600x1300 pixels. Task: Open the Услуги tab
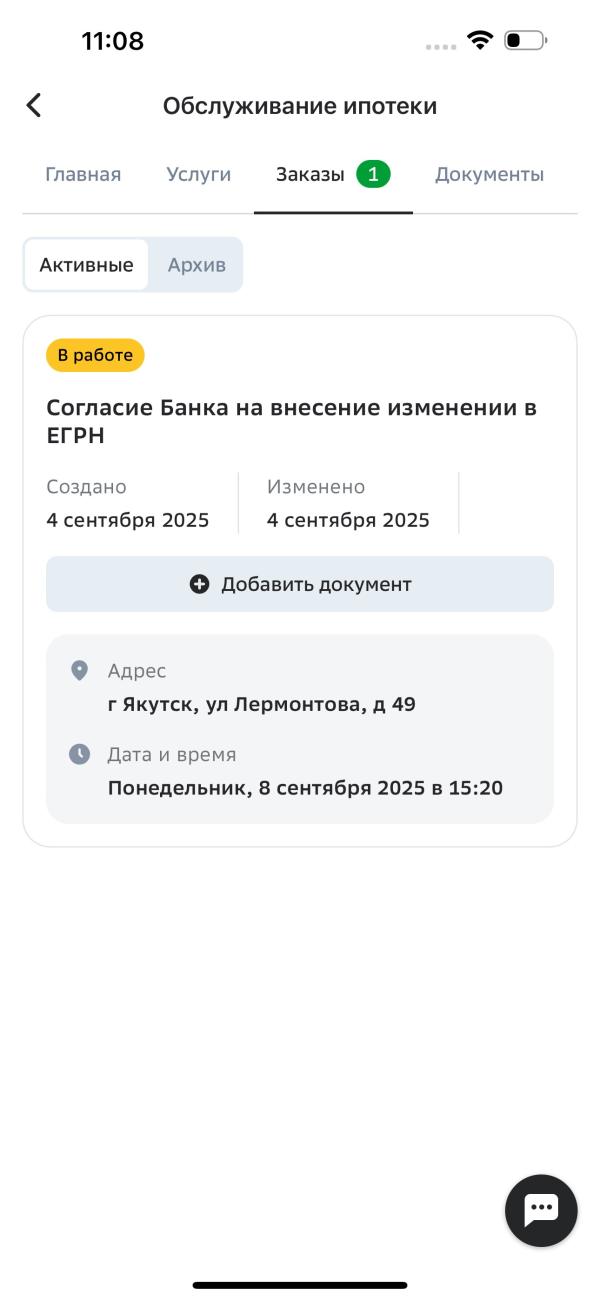[197, 173]
